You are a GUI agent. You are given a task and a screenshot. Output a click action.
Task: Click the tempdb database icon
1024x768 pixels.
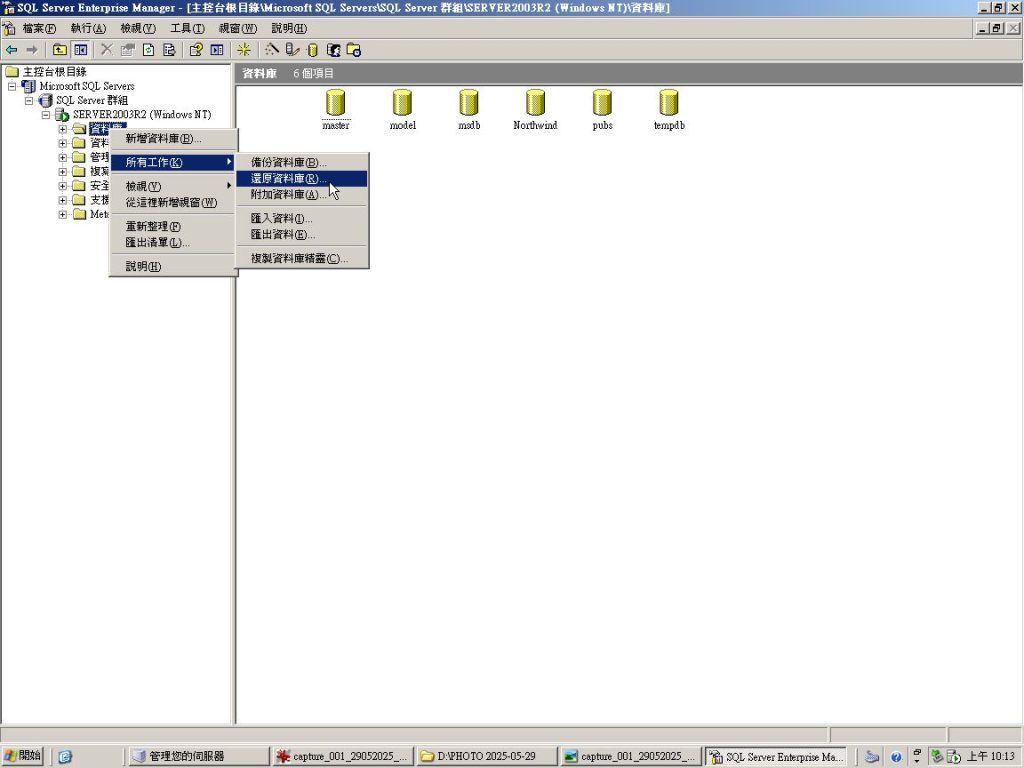tap(669, 103)
